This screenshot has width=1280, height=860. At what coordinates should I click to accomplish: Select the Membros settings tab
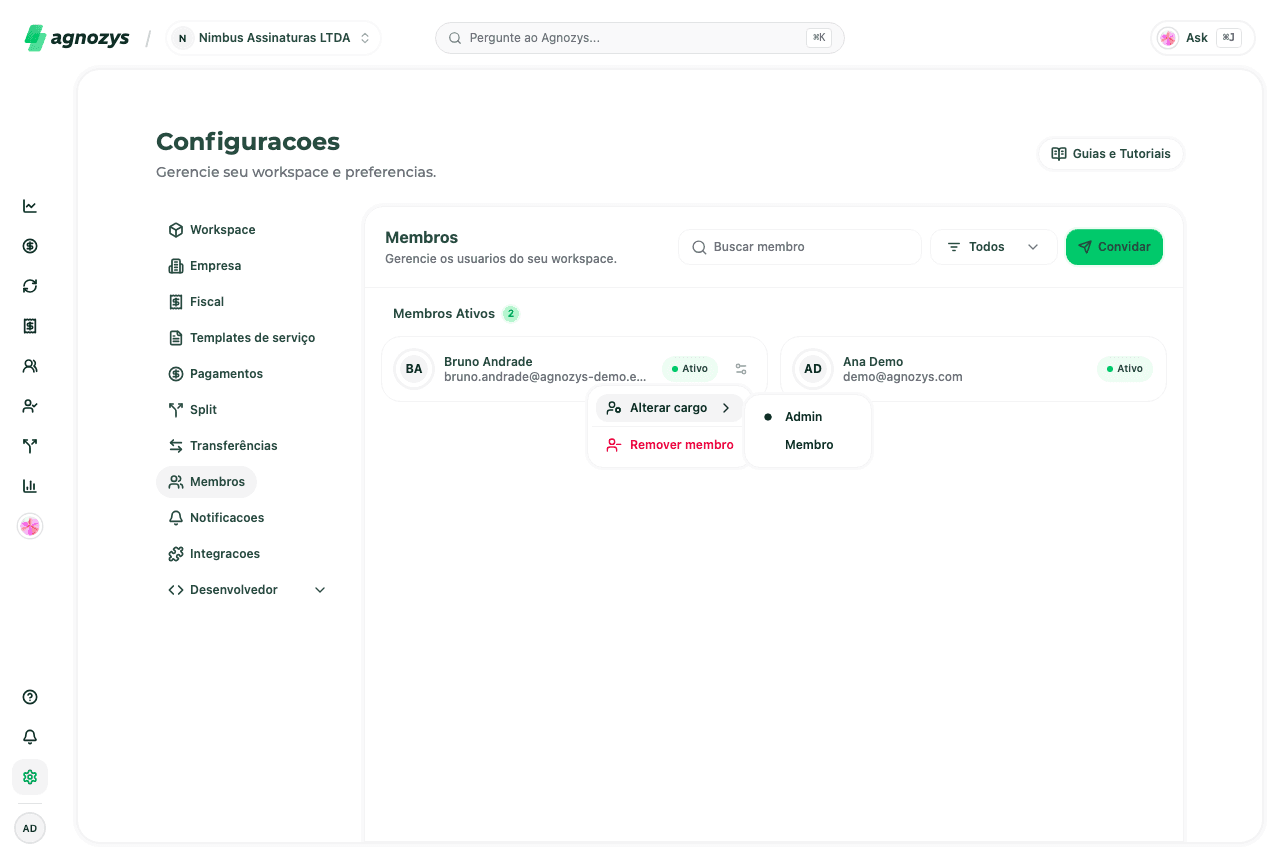tap(206, 482)
